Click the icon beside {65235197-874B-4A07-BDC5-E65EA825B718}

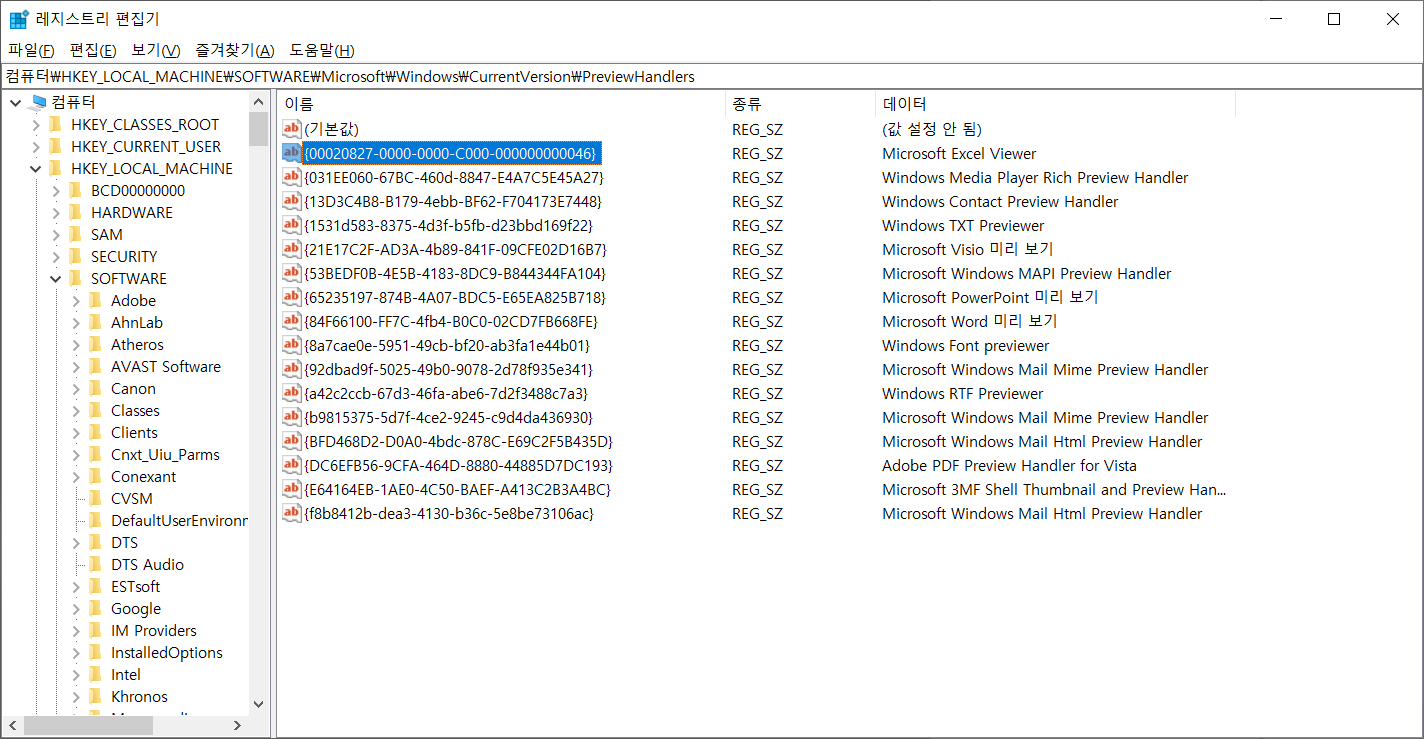tap(292, 297)
